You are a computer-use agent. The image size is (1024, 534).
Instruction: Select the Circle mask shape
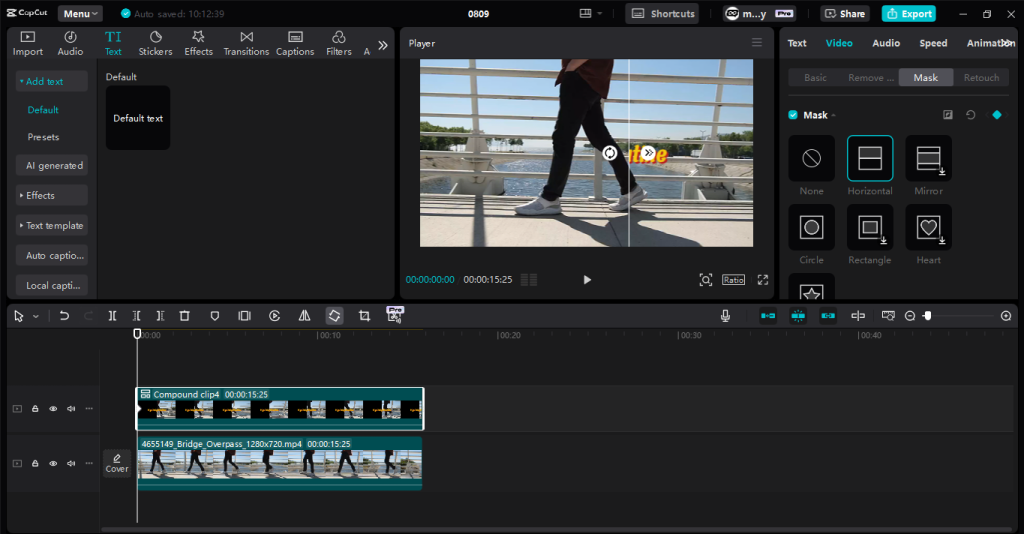click(812, 228)
